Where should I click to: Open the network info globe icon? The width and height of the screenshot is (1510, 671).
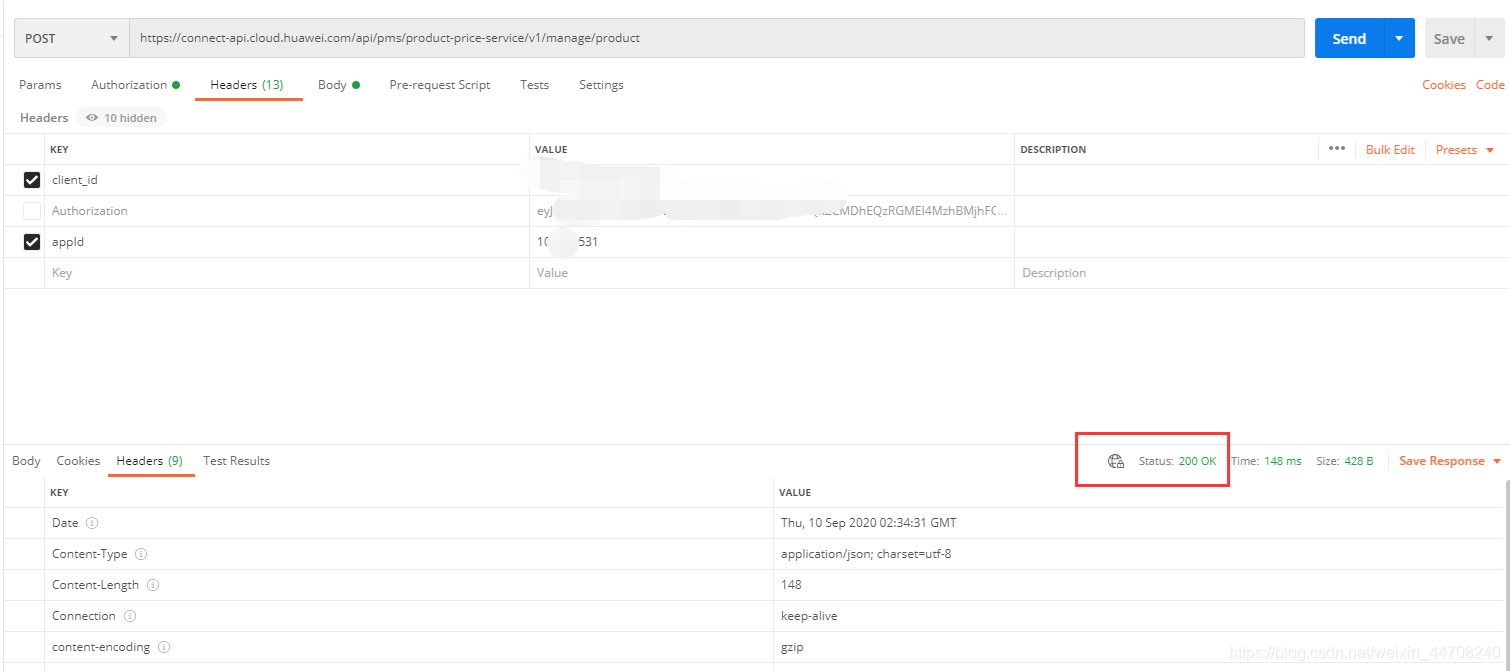pyautogui.click(x=1116, y=461)
